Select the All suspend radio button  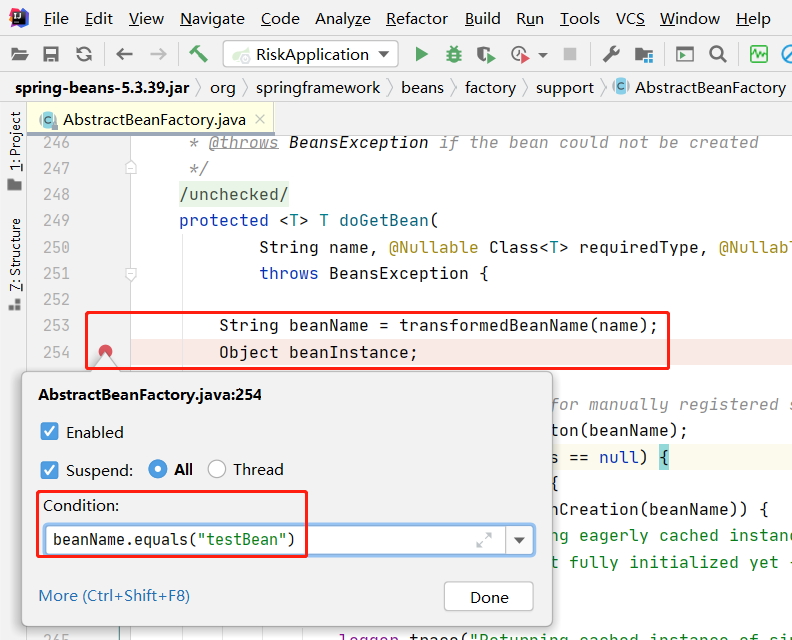click(158, 469)
